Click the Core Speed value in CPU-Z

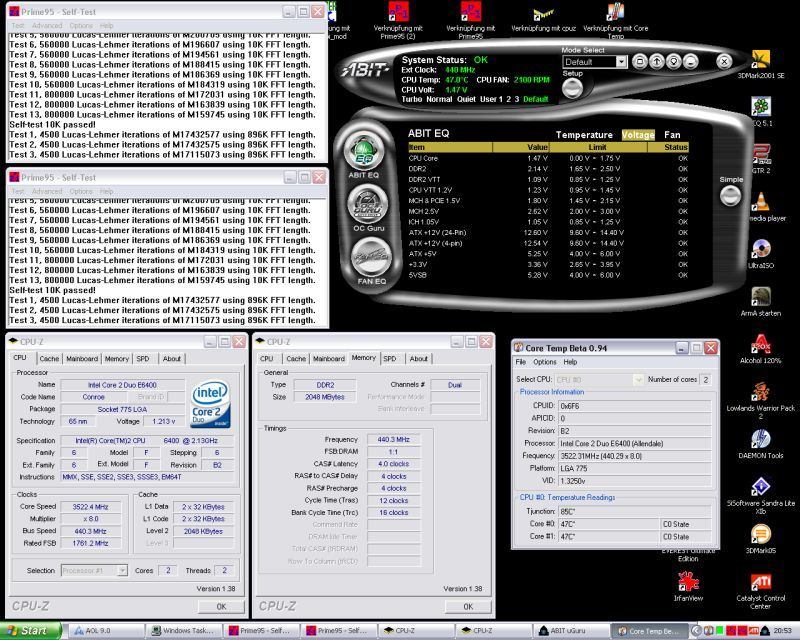click(x=90, y=507)
